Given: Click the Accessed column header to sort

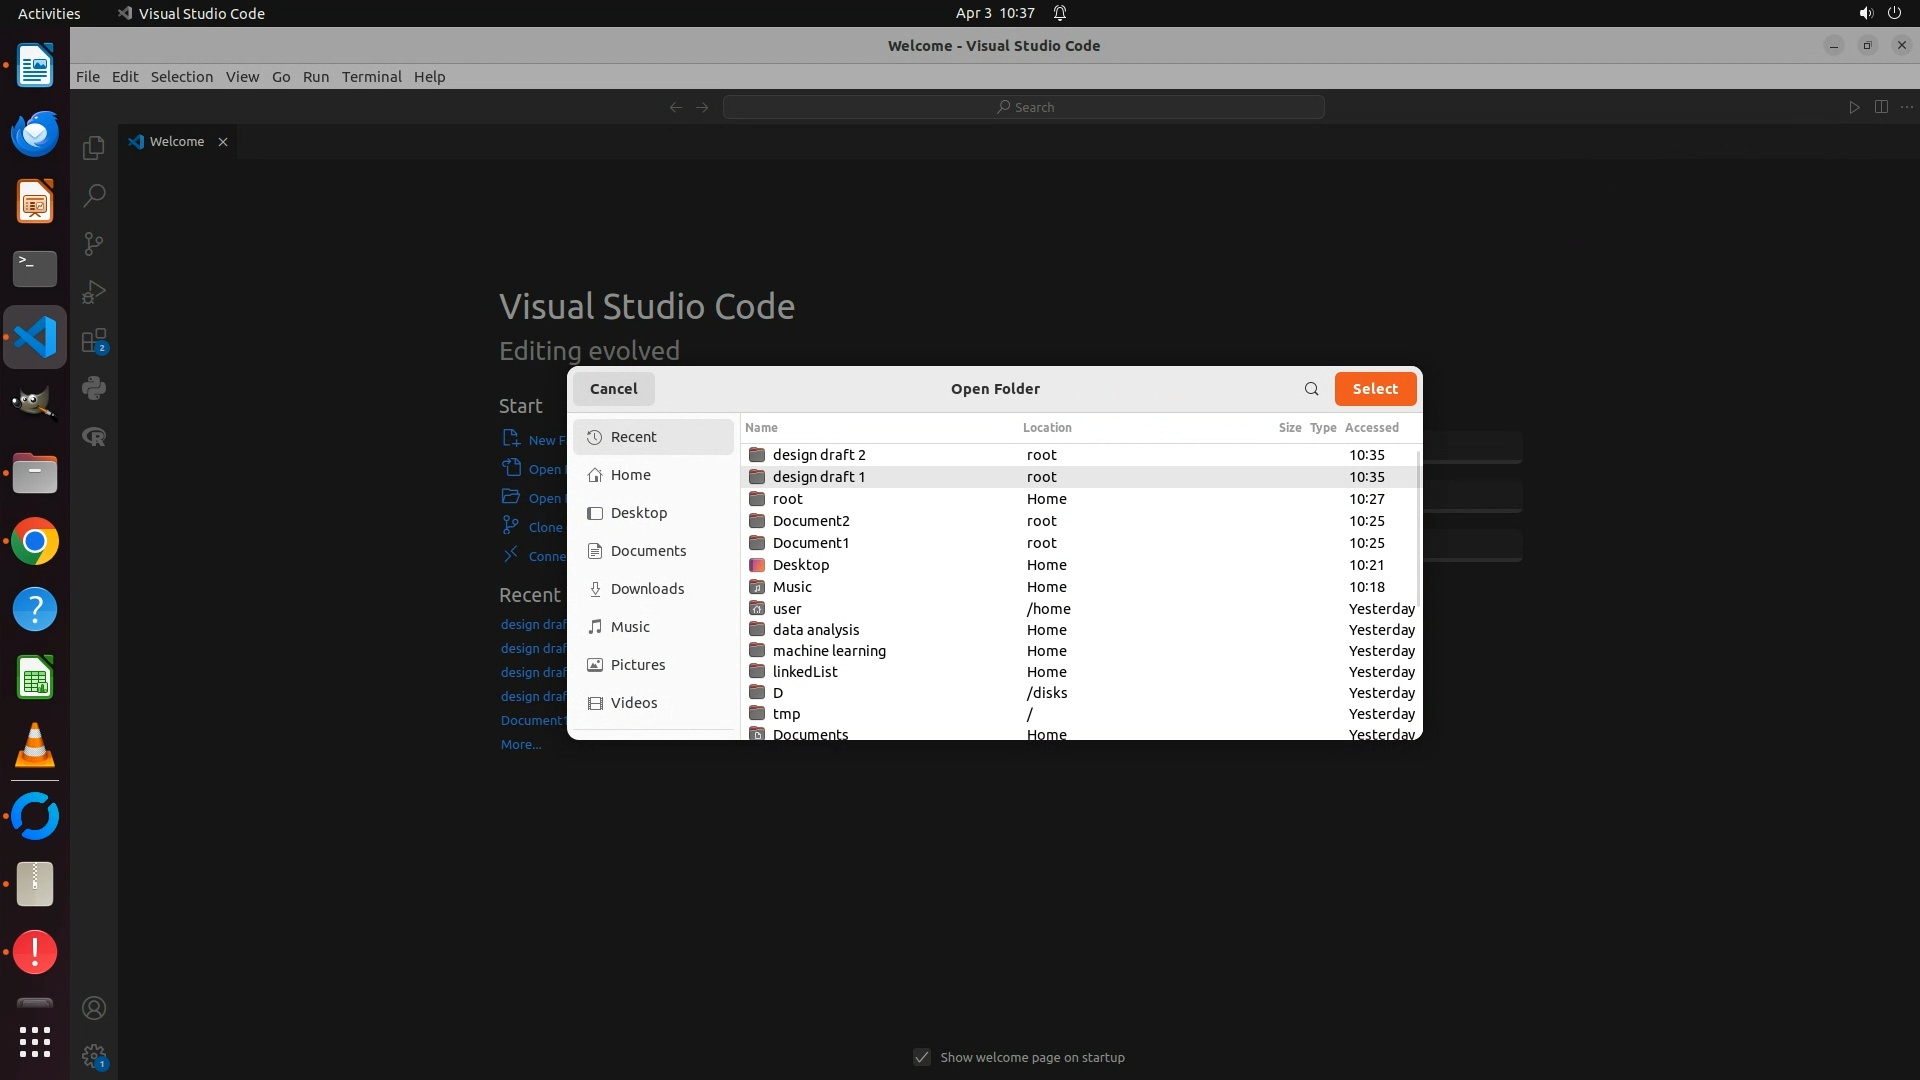Looking at the screenshot, I should (x=1371, y=427).
